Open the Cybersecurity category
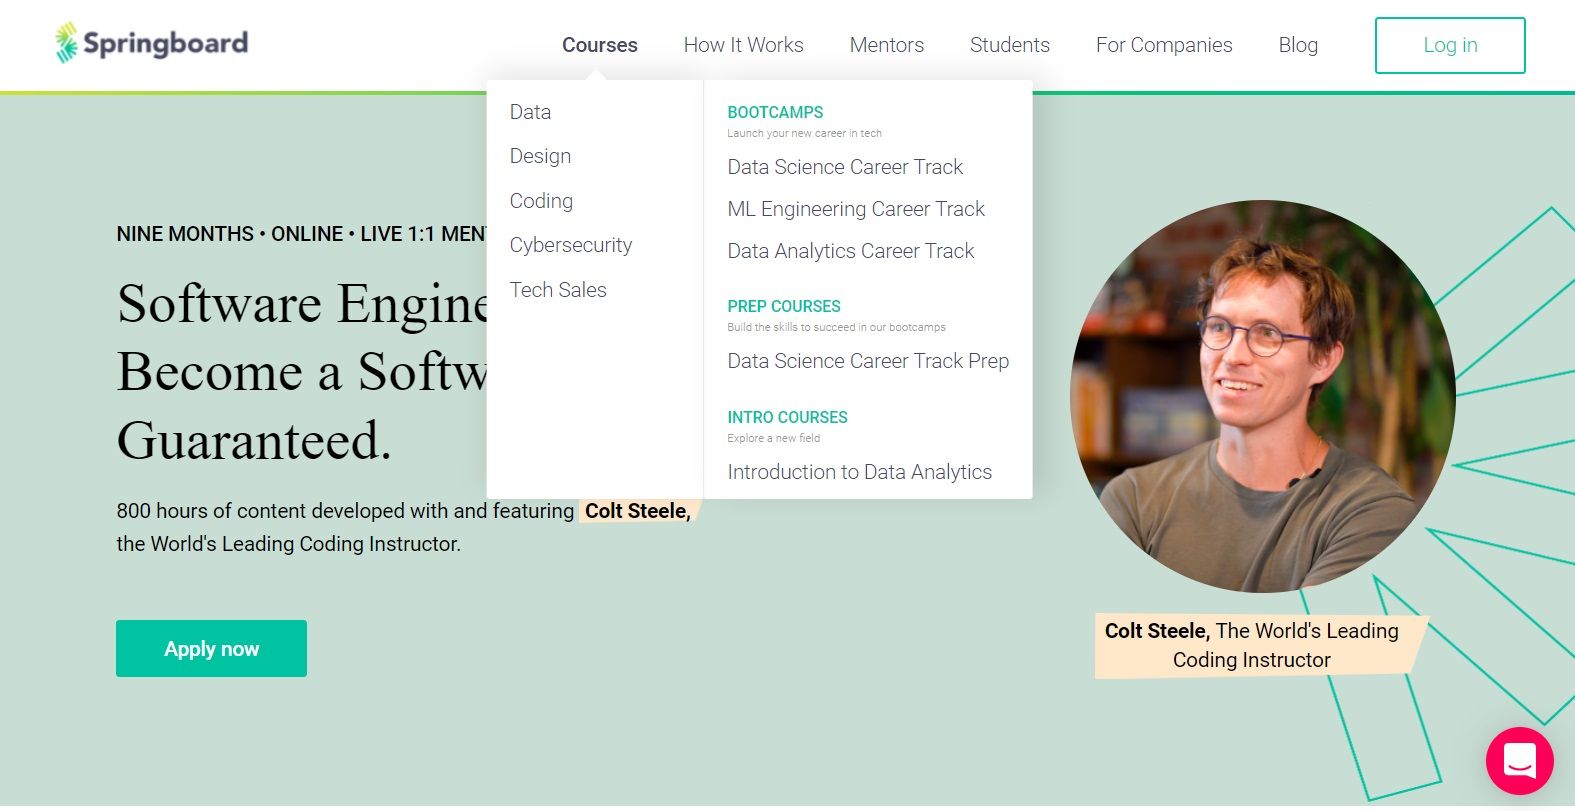This screenshot has height=811, width=1575. tap(570, 245)
